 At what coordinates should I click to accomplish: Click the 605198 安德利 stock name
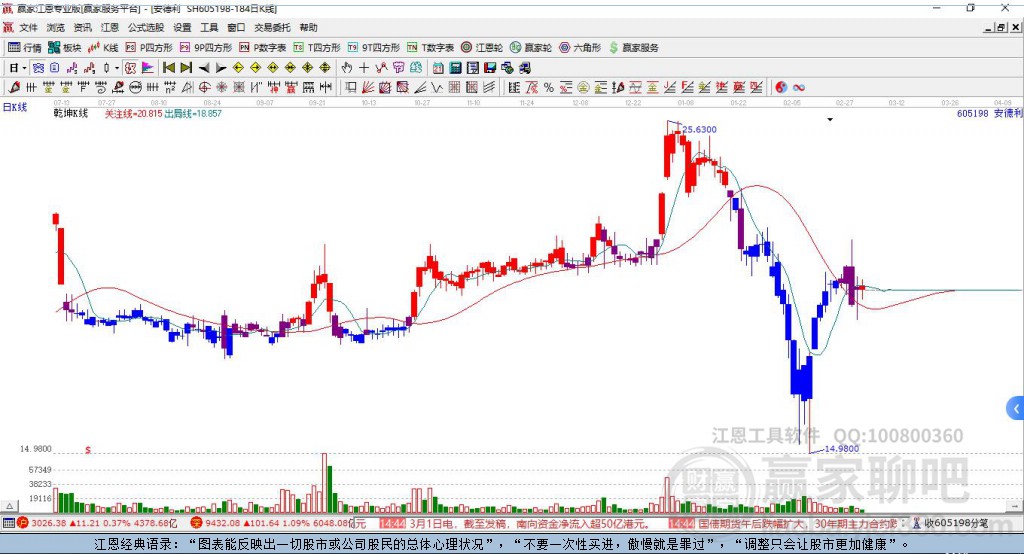pos(989,114)
